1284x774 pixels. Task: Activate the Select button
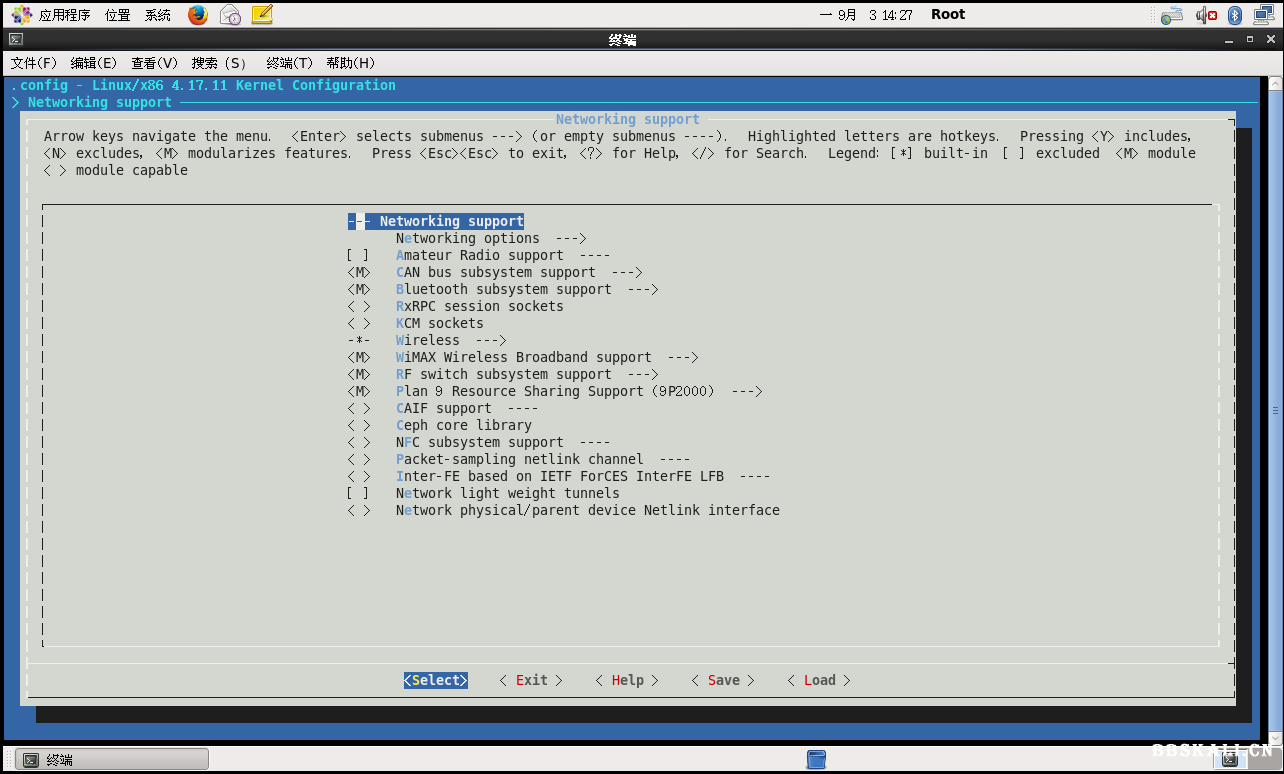click(x=435, y=680)
